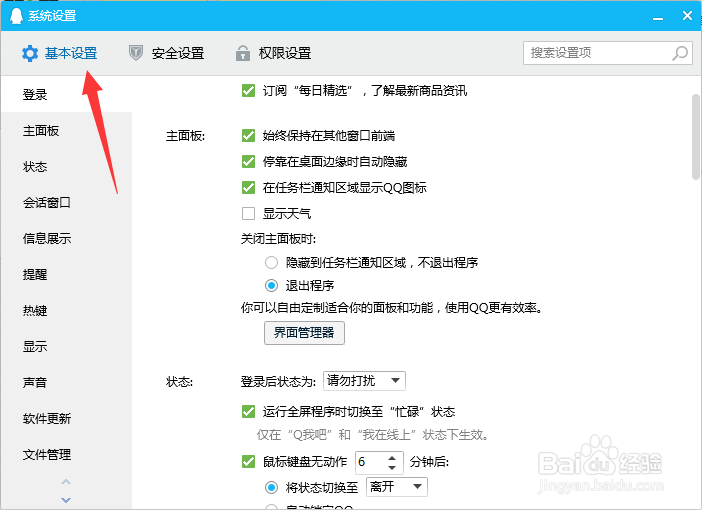The height and width of the screenshot is (510, 702).
Task: Enable the 显示天气 checkbox
Action: click(x=248, y=213)
